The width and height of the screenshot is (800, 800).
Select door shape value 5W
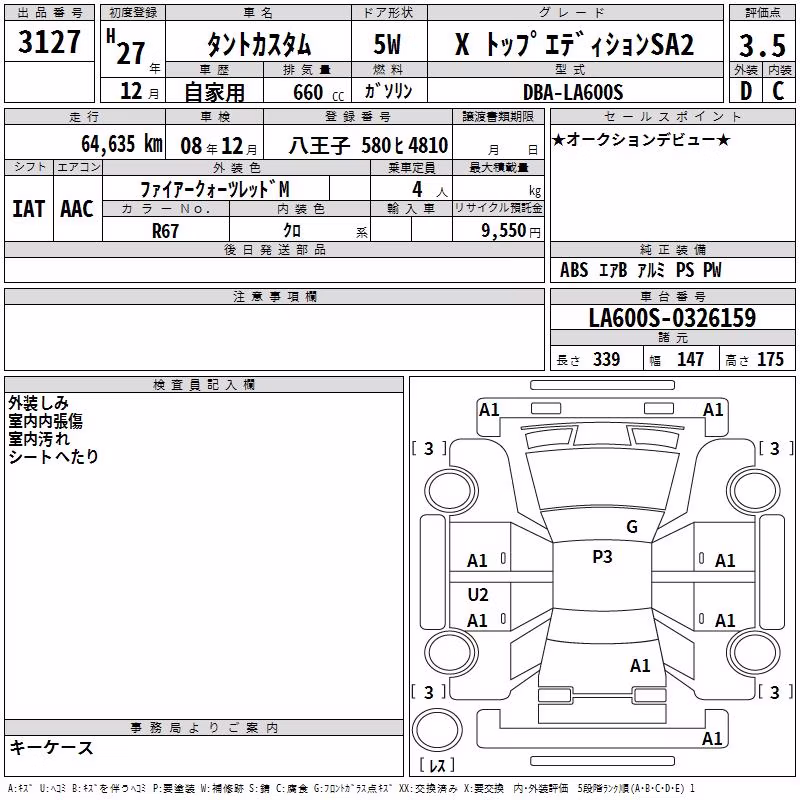pos(387,44)
